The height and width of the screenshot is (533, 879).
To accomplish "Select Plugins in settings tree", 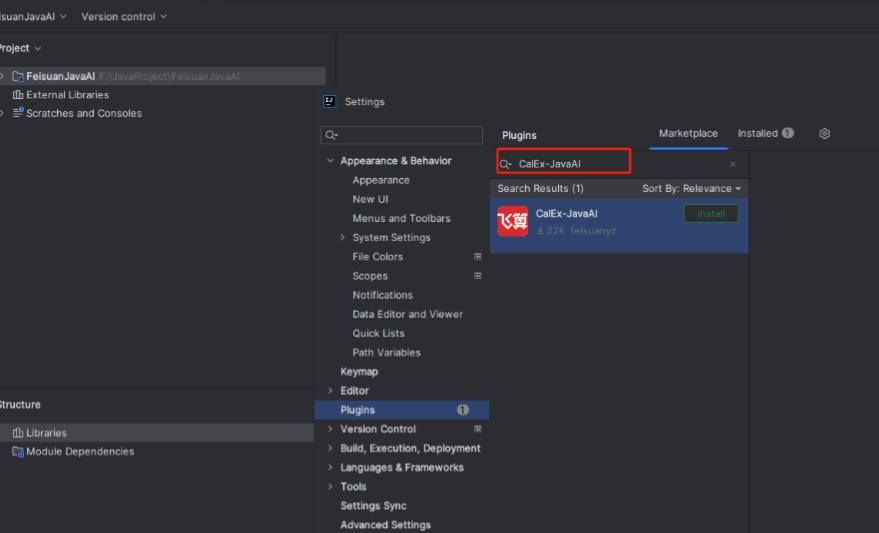I will point(401,410).
